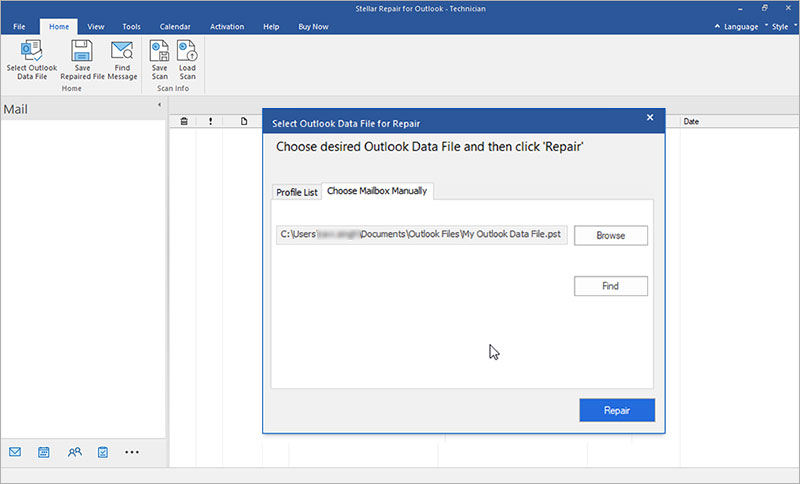Click the Find button
Viewport: 800px width, 484px height.
click(611, 286)
